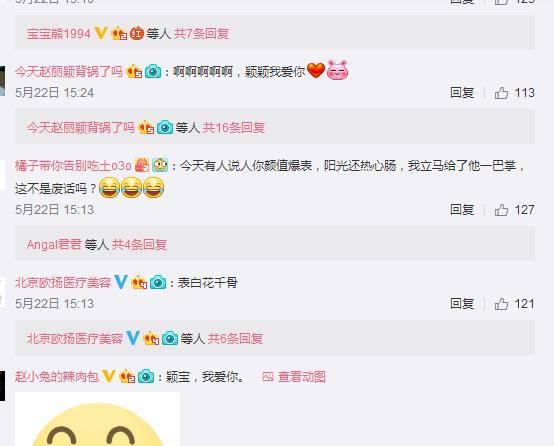Open the smiley face GIF thumbnail
The width and height of the screenshot is (554, 446).
click(x=98, y=419)
